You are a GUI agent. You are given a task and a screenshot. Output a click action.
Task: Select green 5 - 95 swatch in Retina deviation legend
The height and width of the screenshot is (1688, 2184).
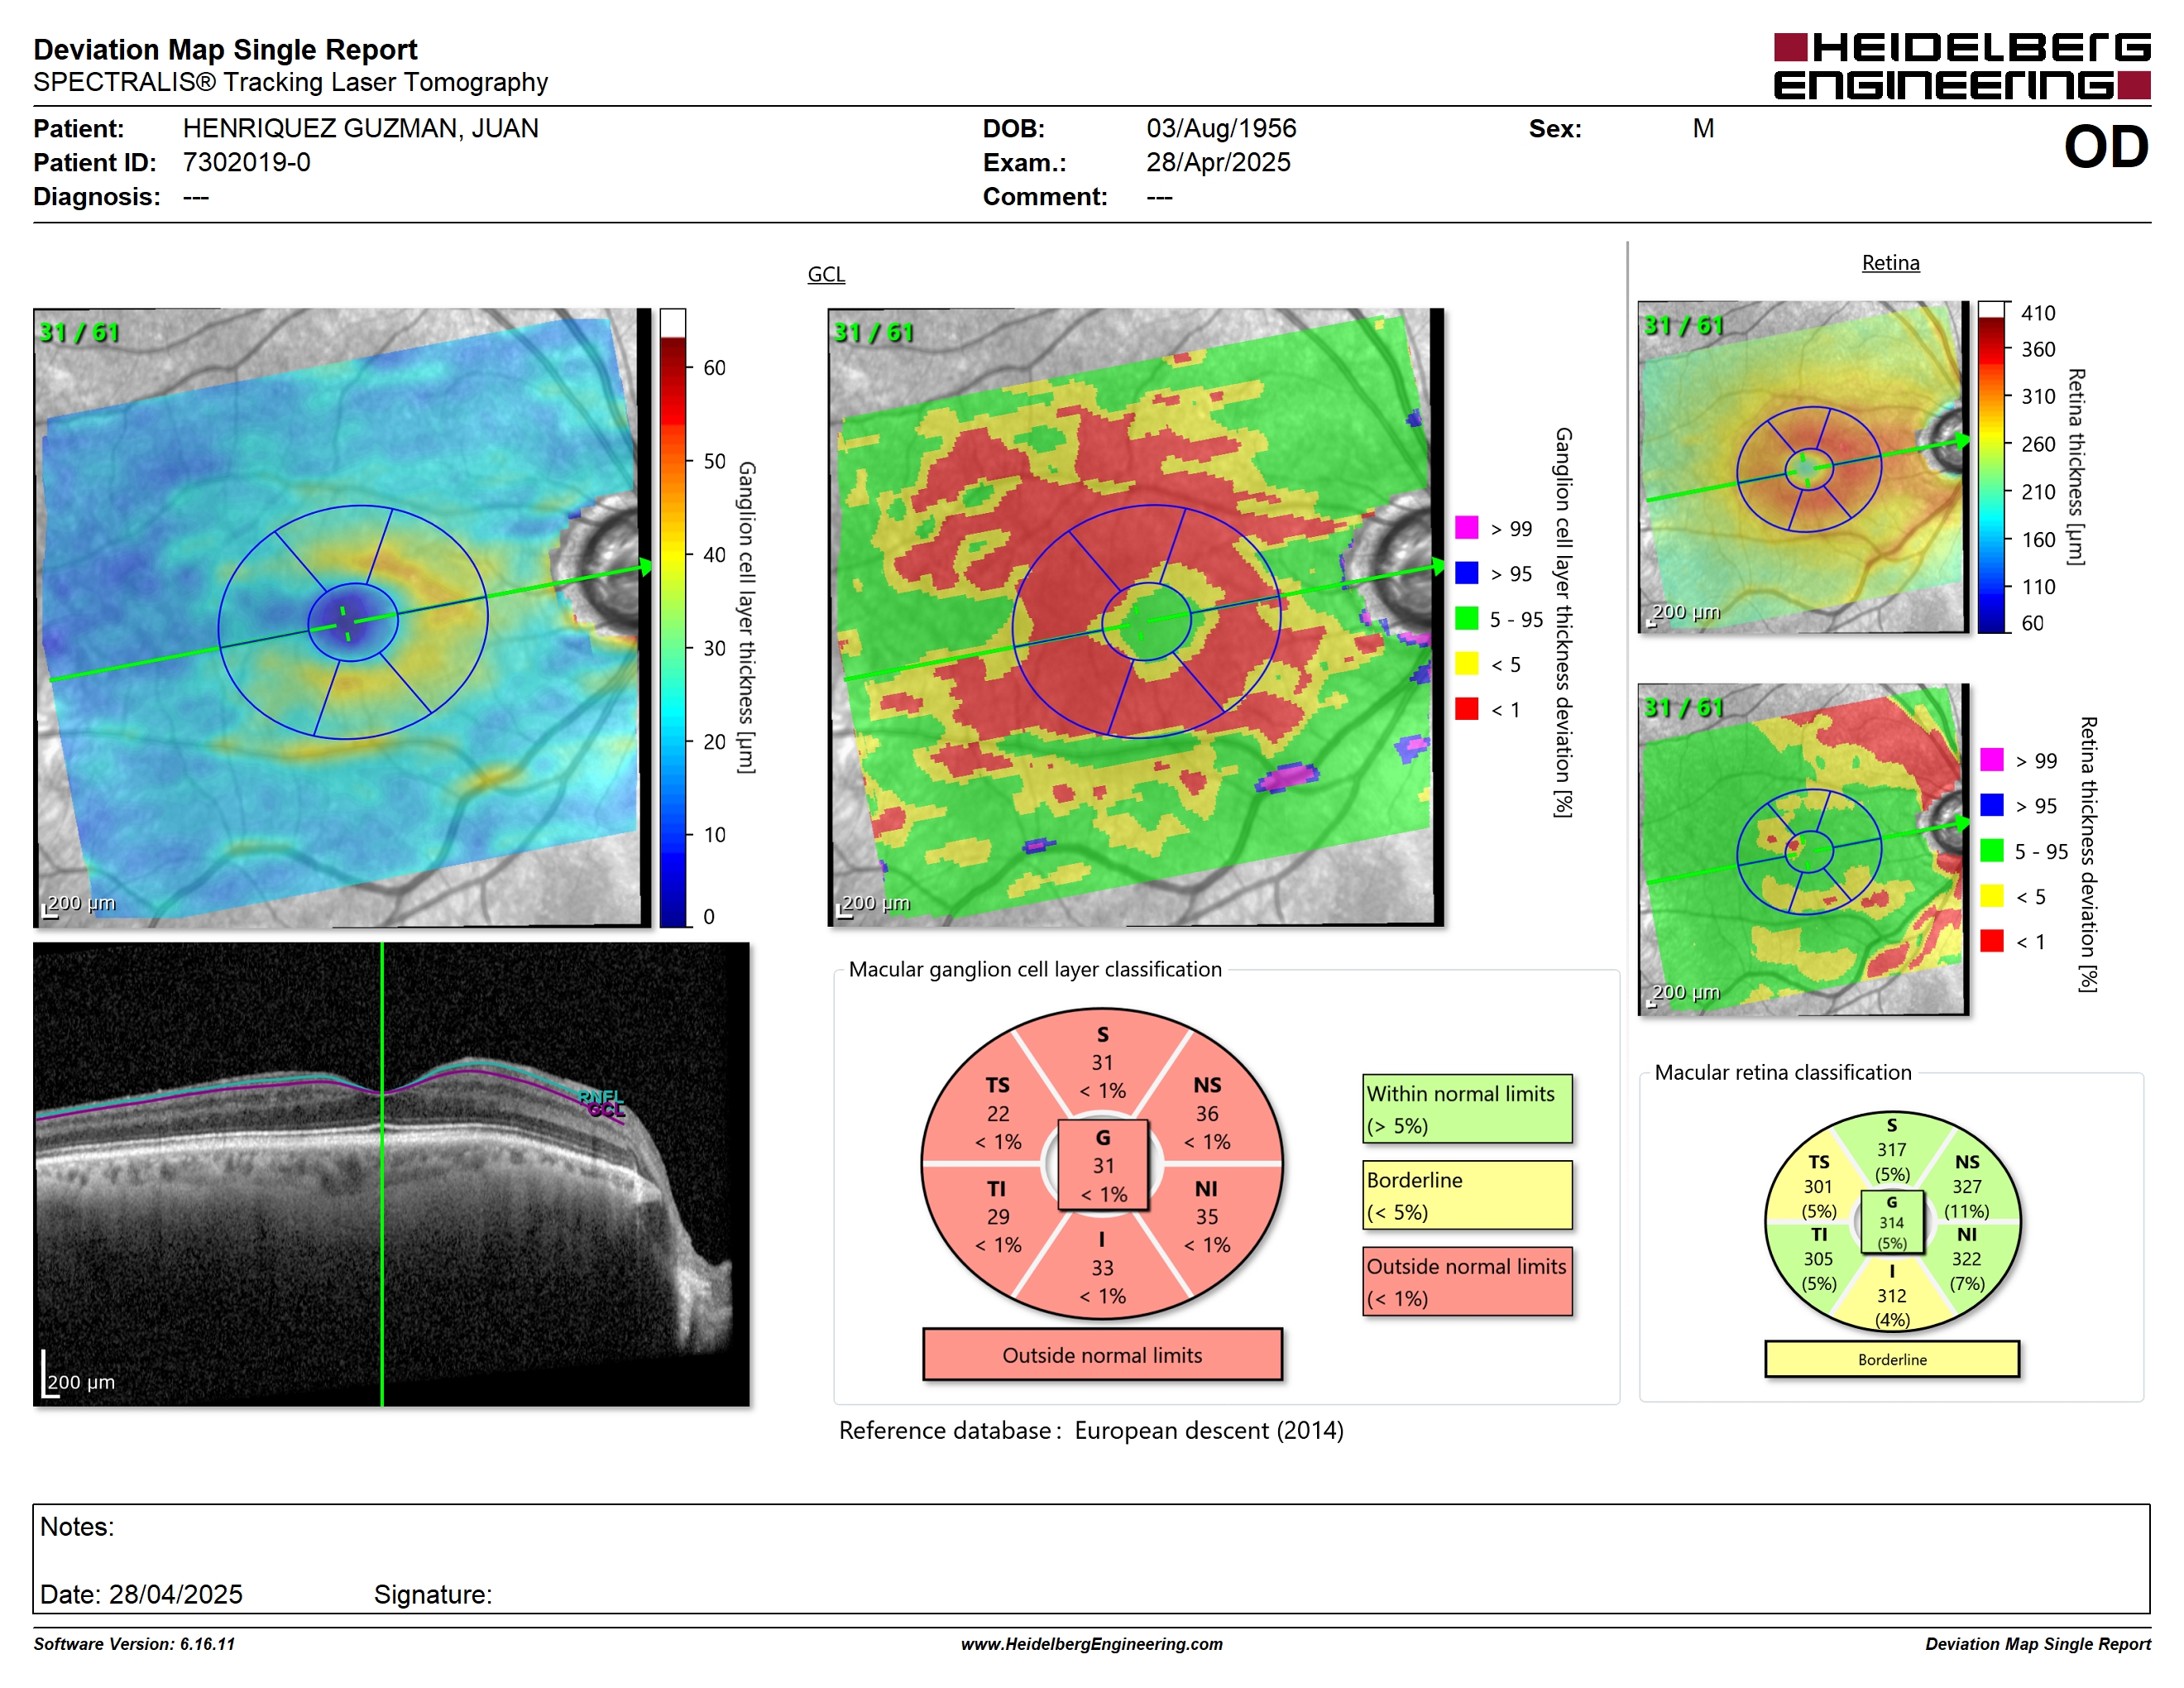click(x=1991, y=850)
